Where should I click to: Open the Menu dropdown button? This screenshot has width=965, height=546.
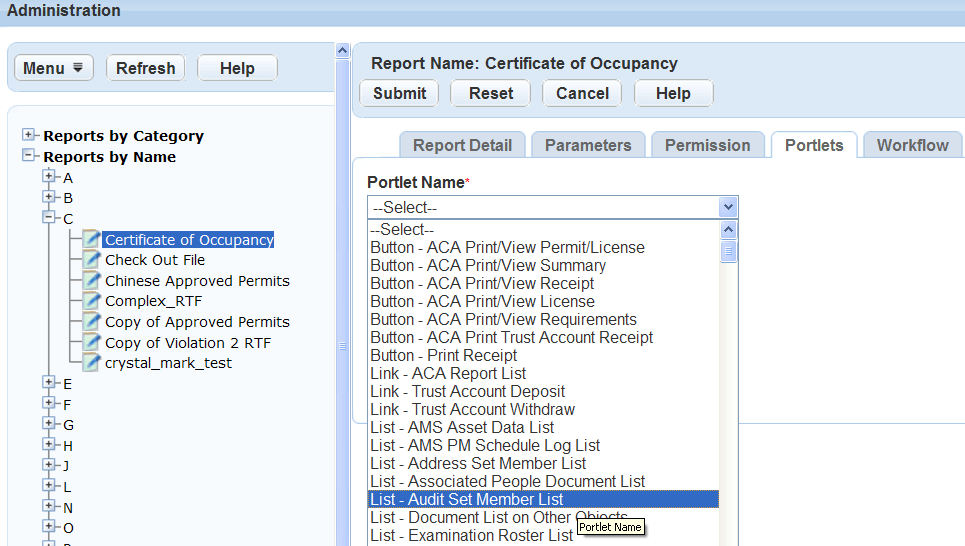54,68
